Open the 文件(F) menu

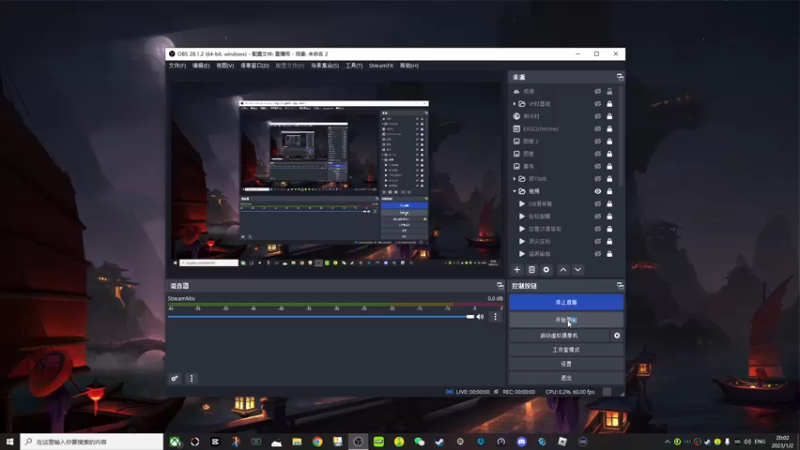177,66
